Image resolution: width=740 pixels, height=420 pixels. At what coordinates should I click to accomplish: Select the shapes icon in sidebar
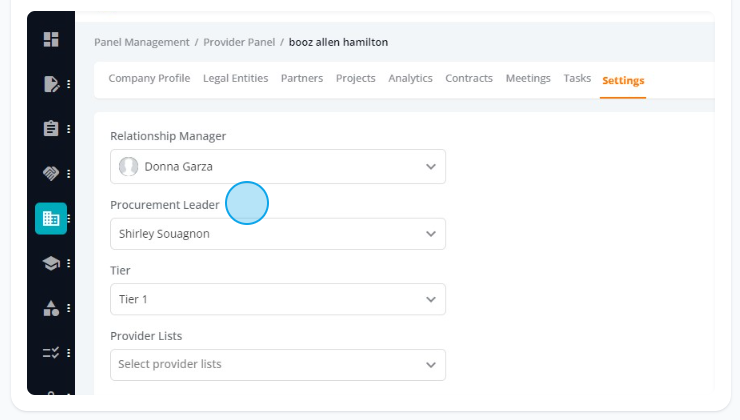point(51,308)
